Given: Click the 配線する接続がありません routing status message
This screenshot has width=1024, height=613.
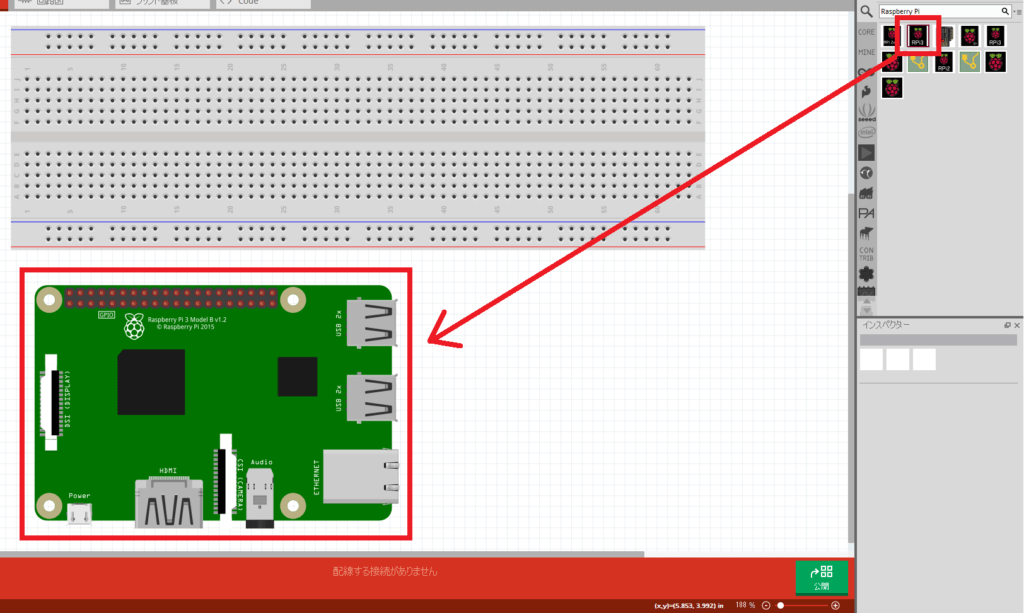Looking at the screenshot, I should point(385,571).
